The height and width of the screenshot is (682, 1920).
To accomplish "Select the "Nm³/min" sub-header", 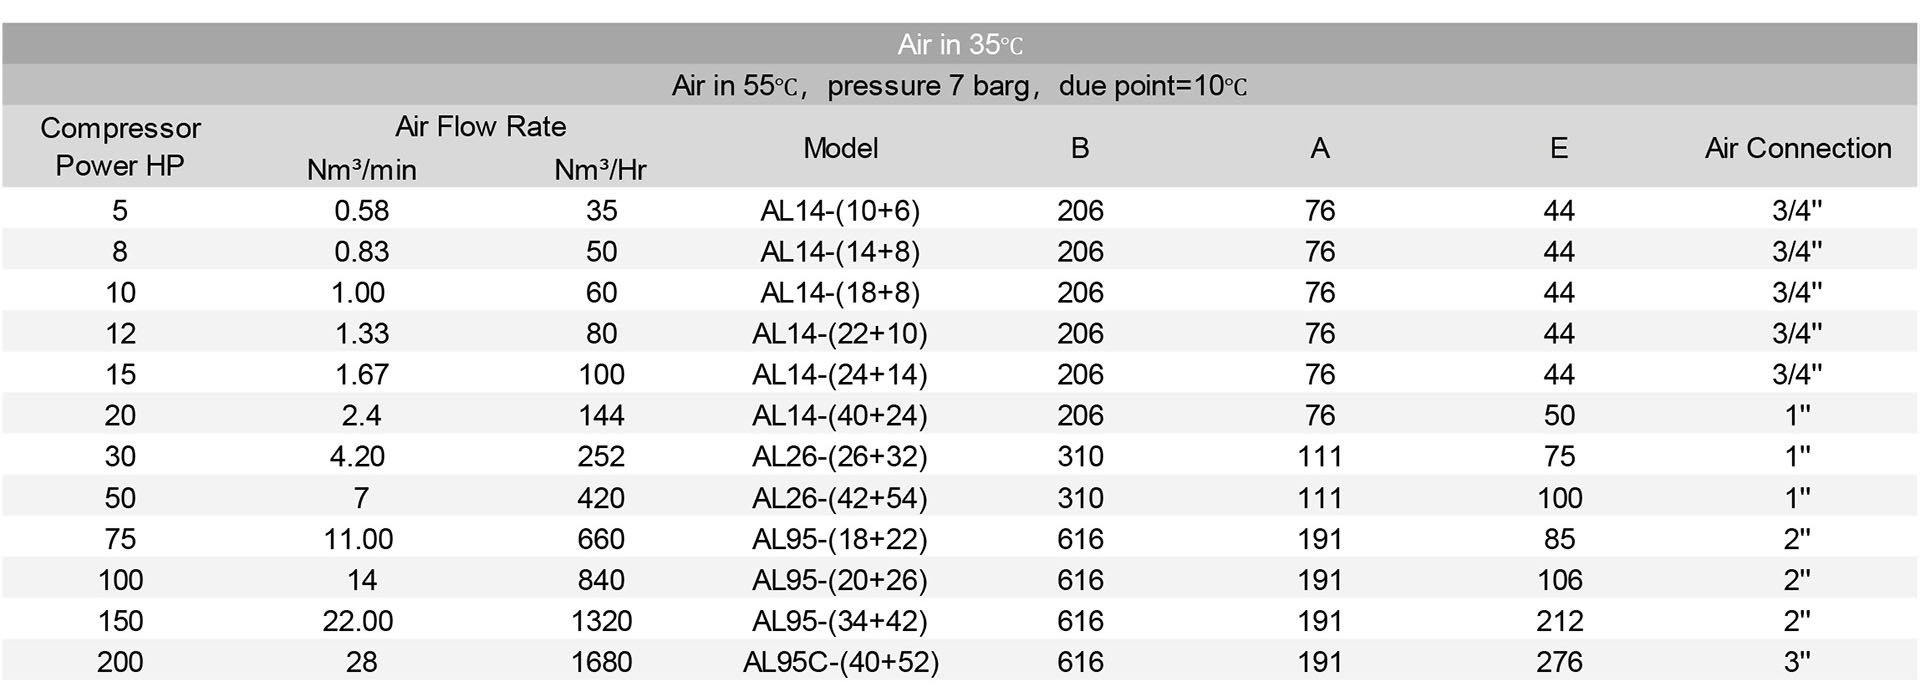I will (361, 170).
